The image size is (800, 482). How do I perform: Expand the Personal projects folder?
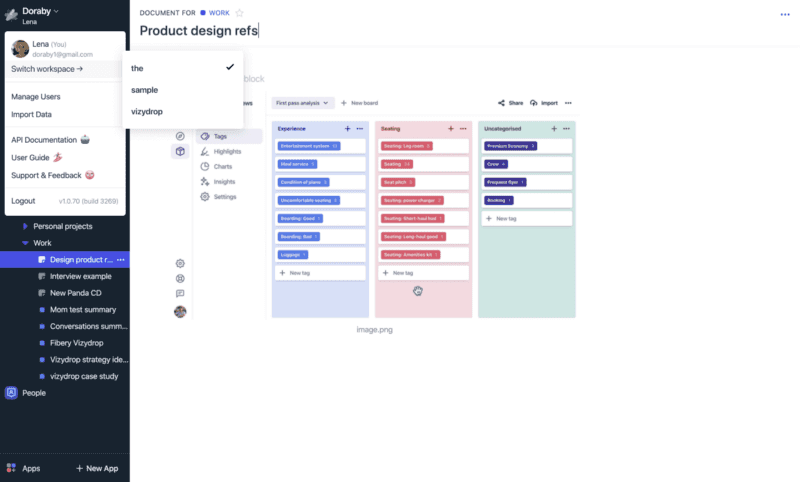click(25, 227)
